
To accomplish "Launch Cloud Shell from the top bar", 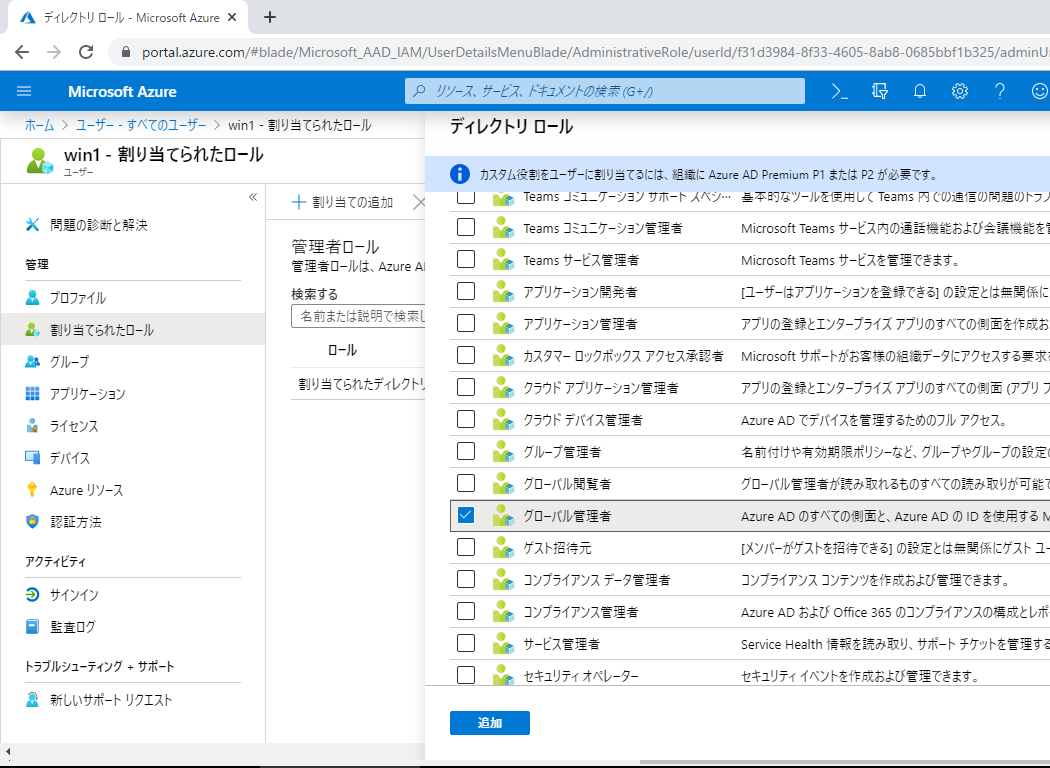I will point(840,91).
